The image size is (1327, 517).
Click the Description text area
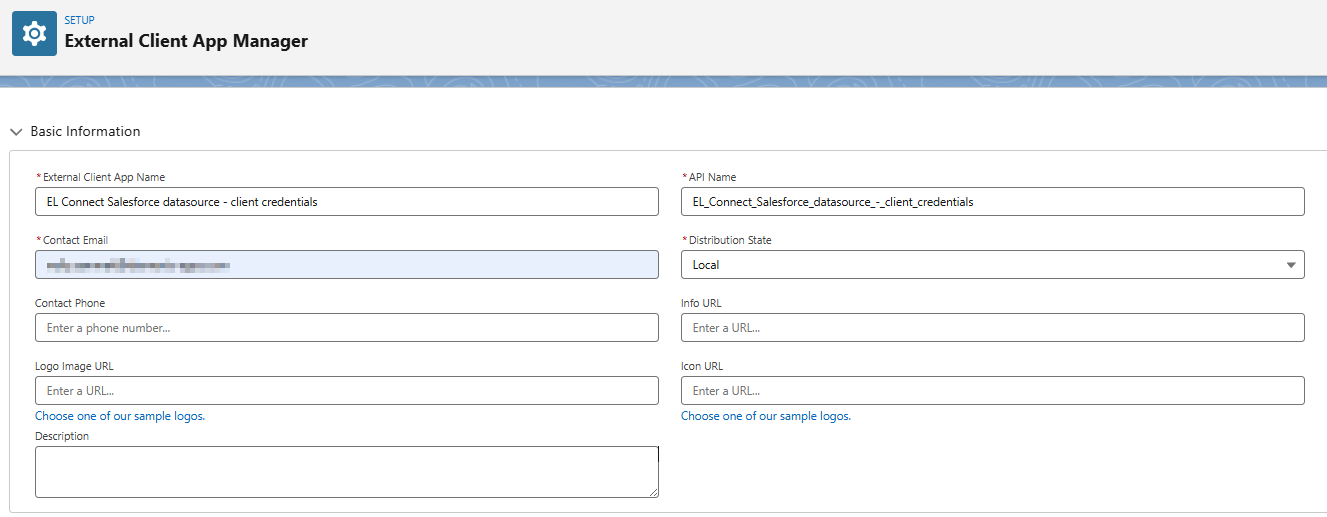pos(347,472)
